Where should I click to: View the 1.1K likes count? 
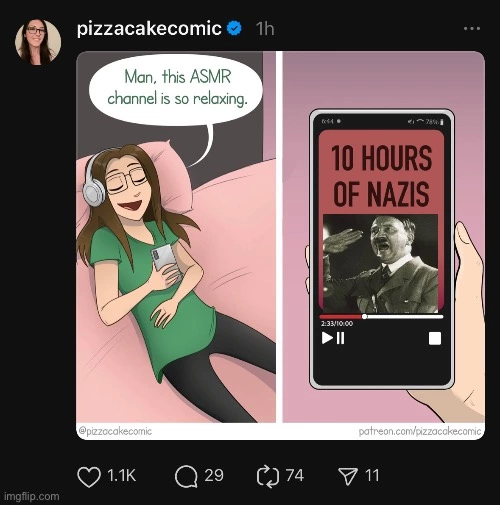[x=121, y=475]
